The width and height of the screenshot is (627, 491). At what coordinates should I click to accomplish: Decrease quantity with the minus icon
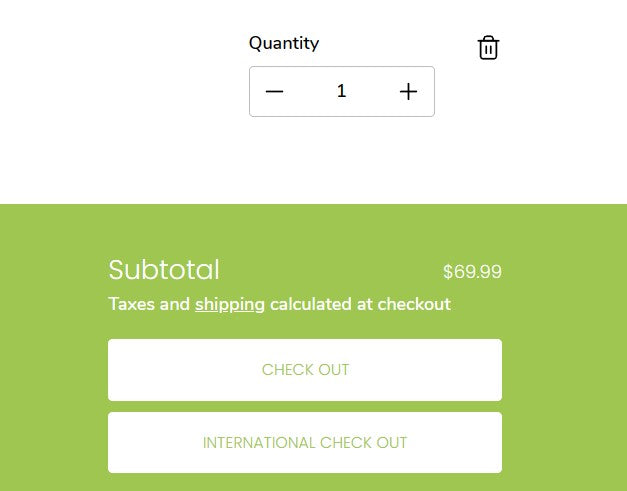tap(275, 92)
